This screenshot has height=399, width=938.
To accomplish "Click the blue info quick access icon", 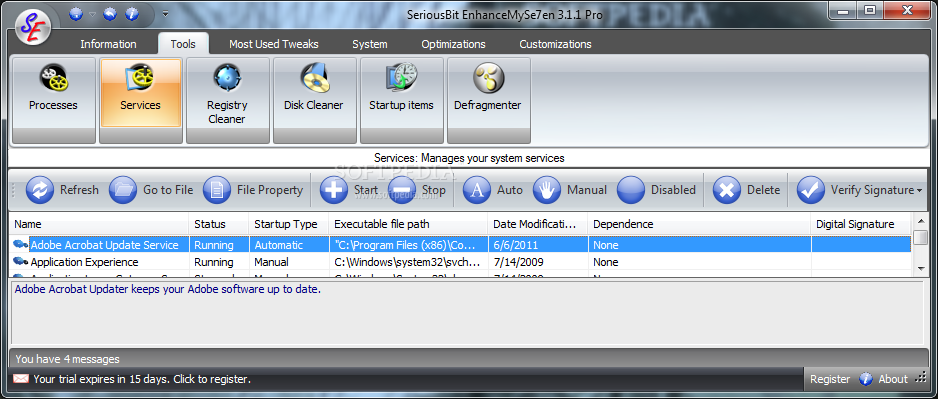I will [132, 14].
